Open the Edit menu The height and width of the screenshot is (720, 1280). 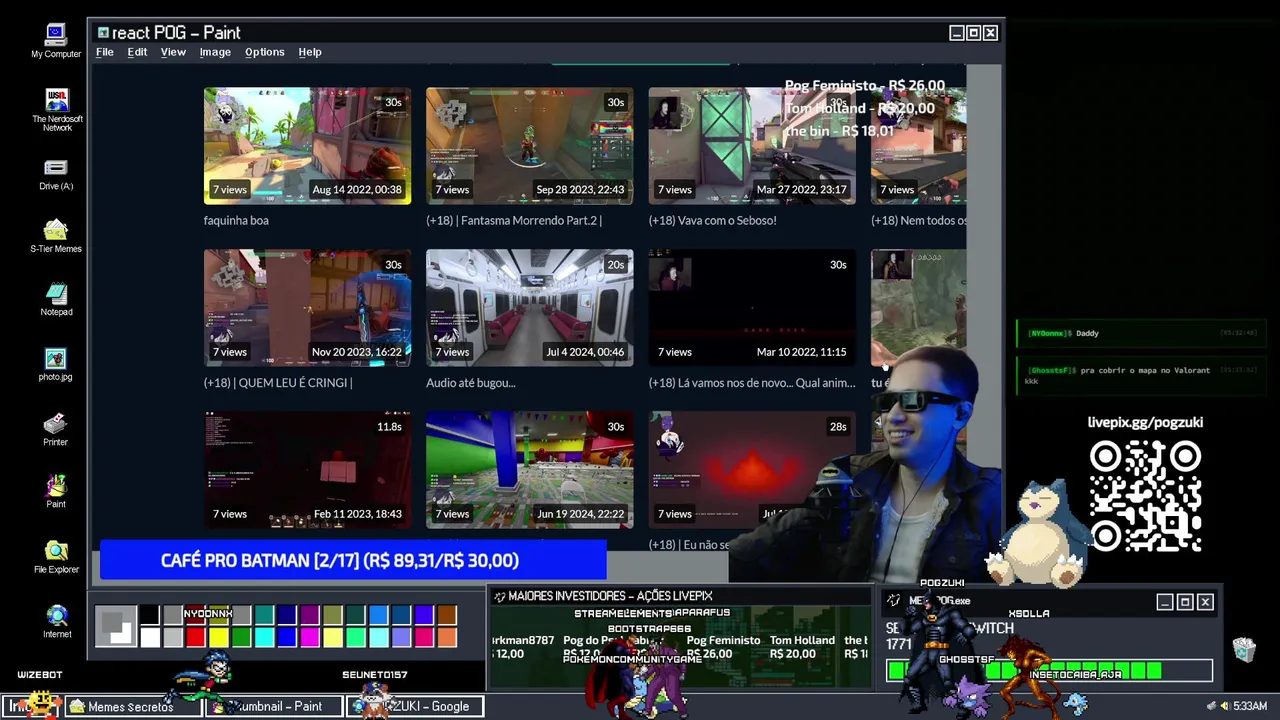[x=137, y=52]
